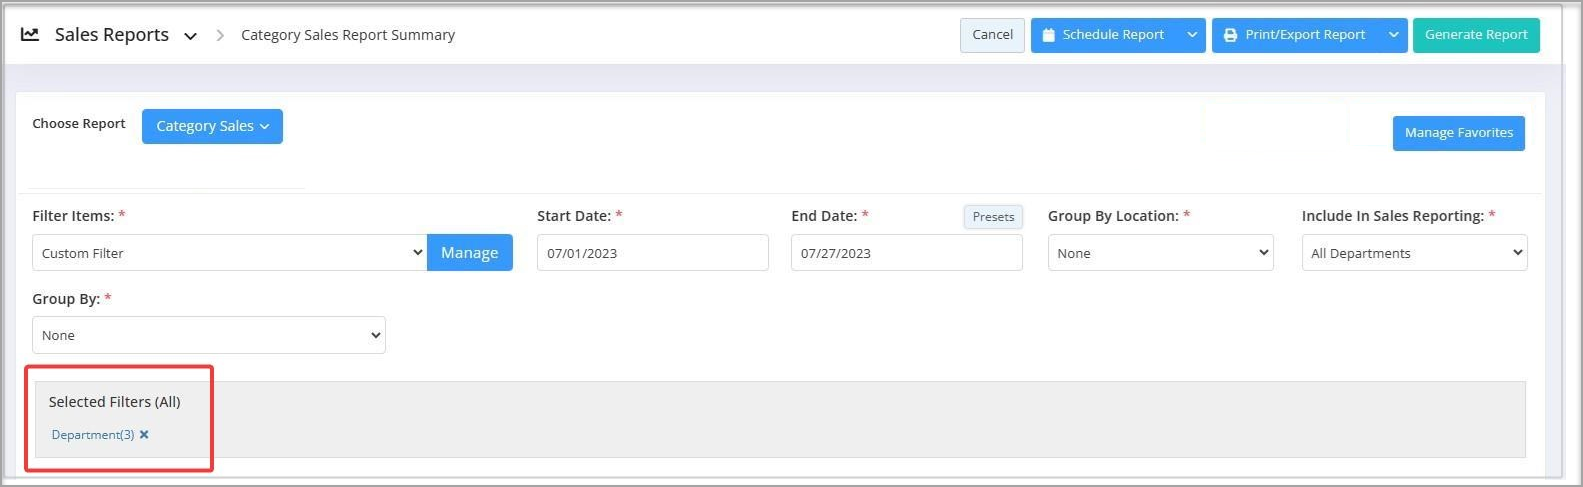Screen dimensions: 1583x487
Task: Open the Include In Sales Reporting dropdown
Action: 1414,253
